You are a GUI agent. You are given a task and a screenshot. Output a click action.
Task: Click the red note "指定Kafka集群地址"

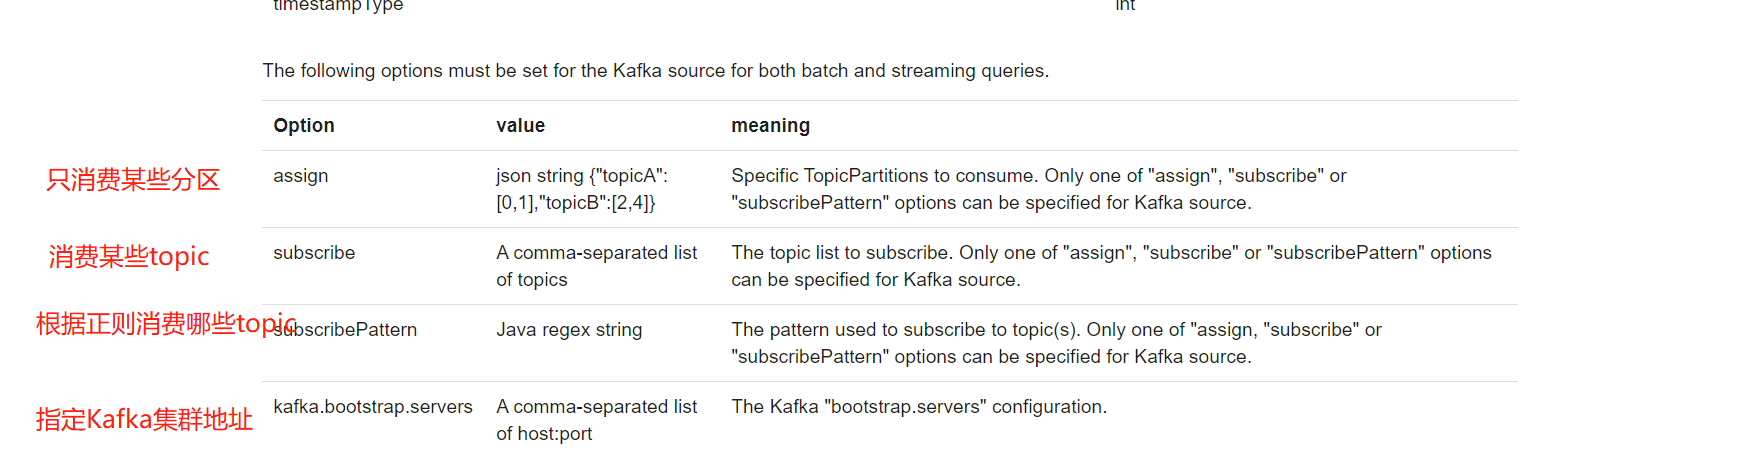pyautogui.click(x=144, y=419)
